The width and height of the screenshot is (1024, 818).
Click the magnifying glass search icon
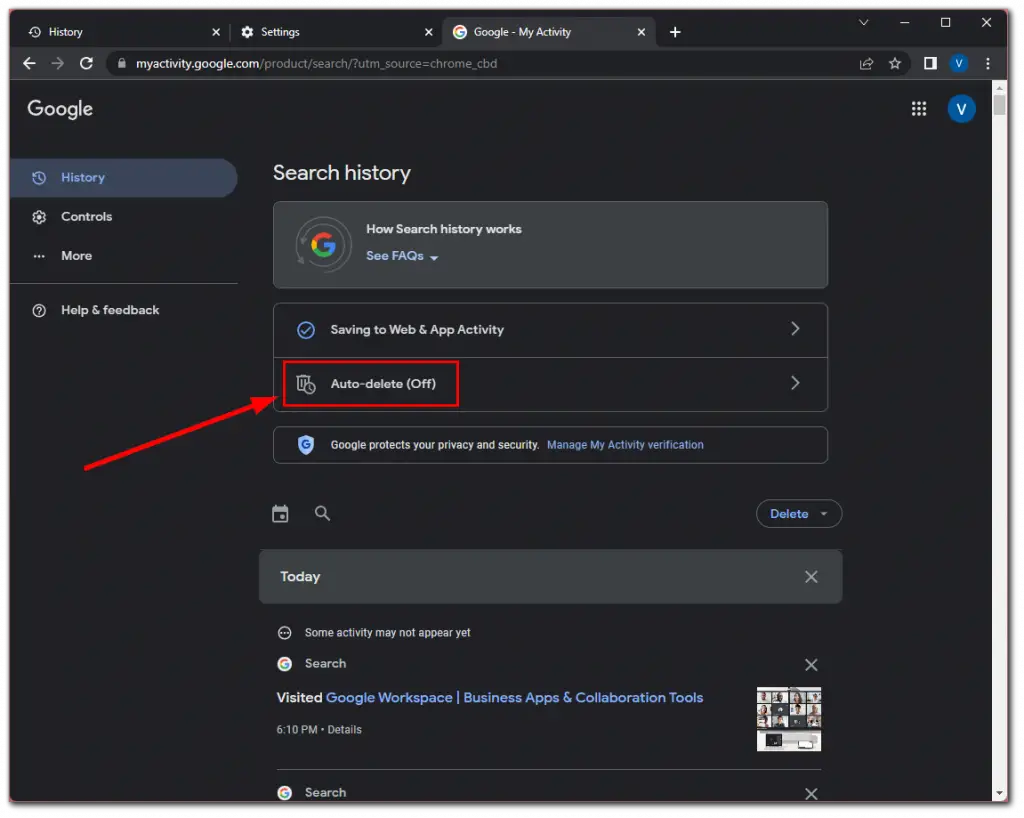click(x=322, y=513)
